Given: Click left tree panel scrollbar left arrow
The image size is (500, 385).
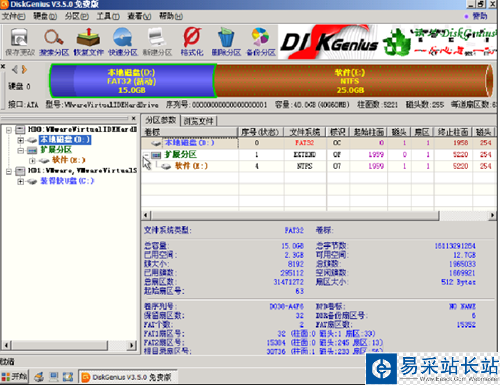Looking at the screenshot, I should pos(6,345).
